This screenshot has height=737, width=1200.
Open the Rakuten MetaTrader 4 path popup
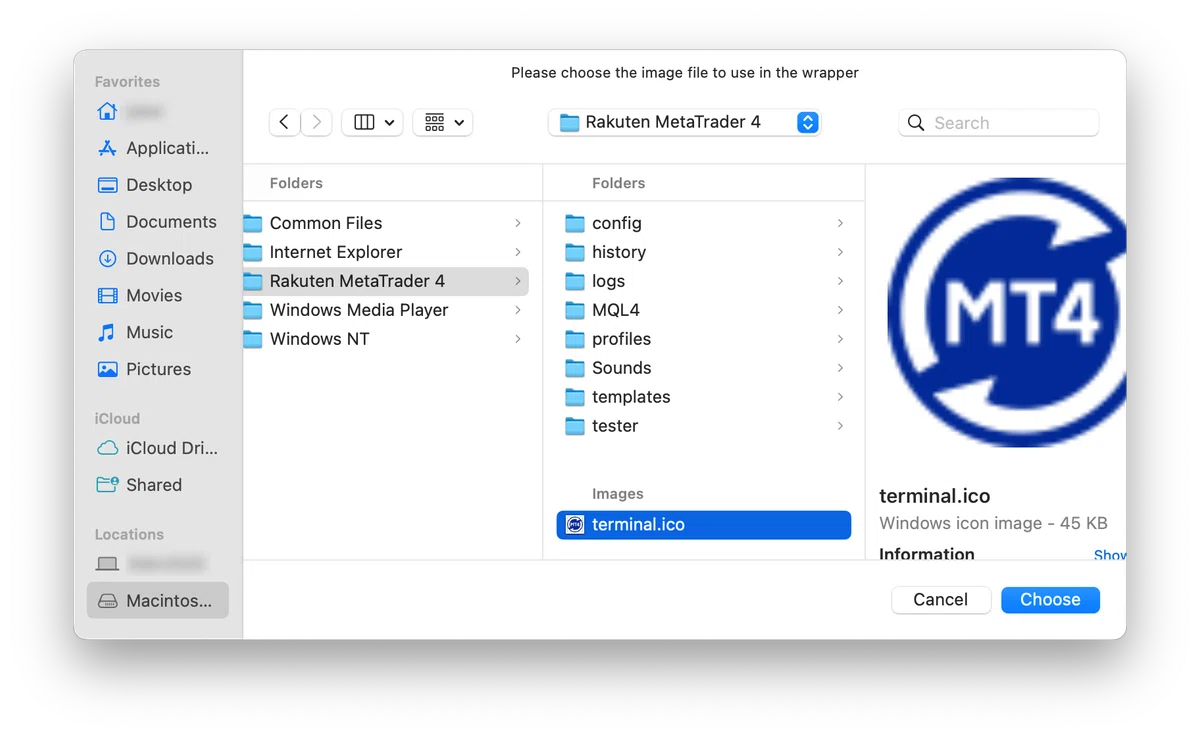pyautogui.click(x=684, y=122)
